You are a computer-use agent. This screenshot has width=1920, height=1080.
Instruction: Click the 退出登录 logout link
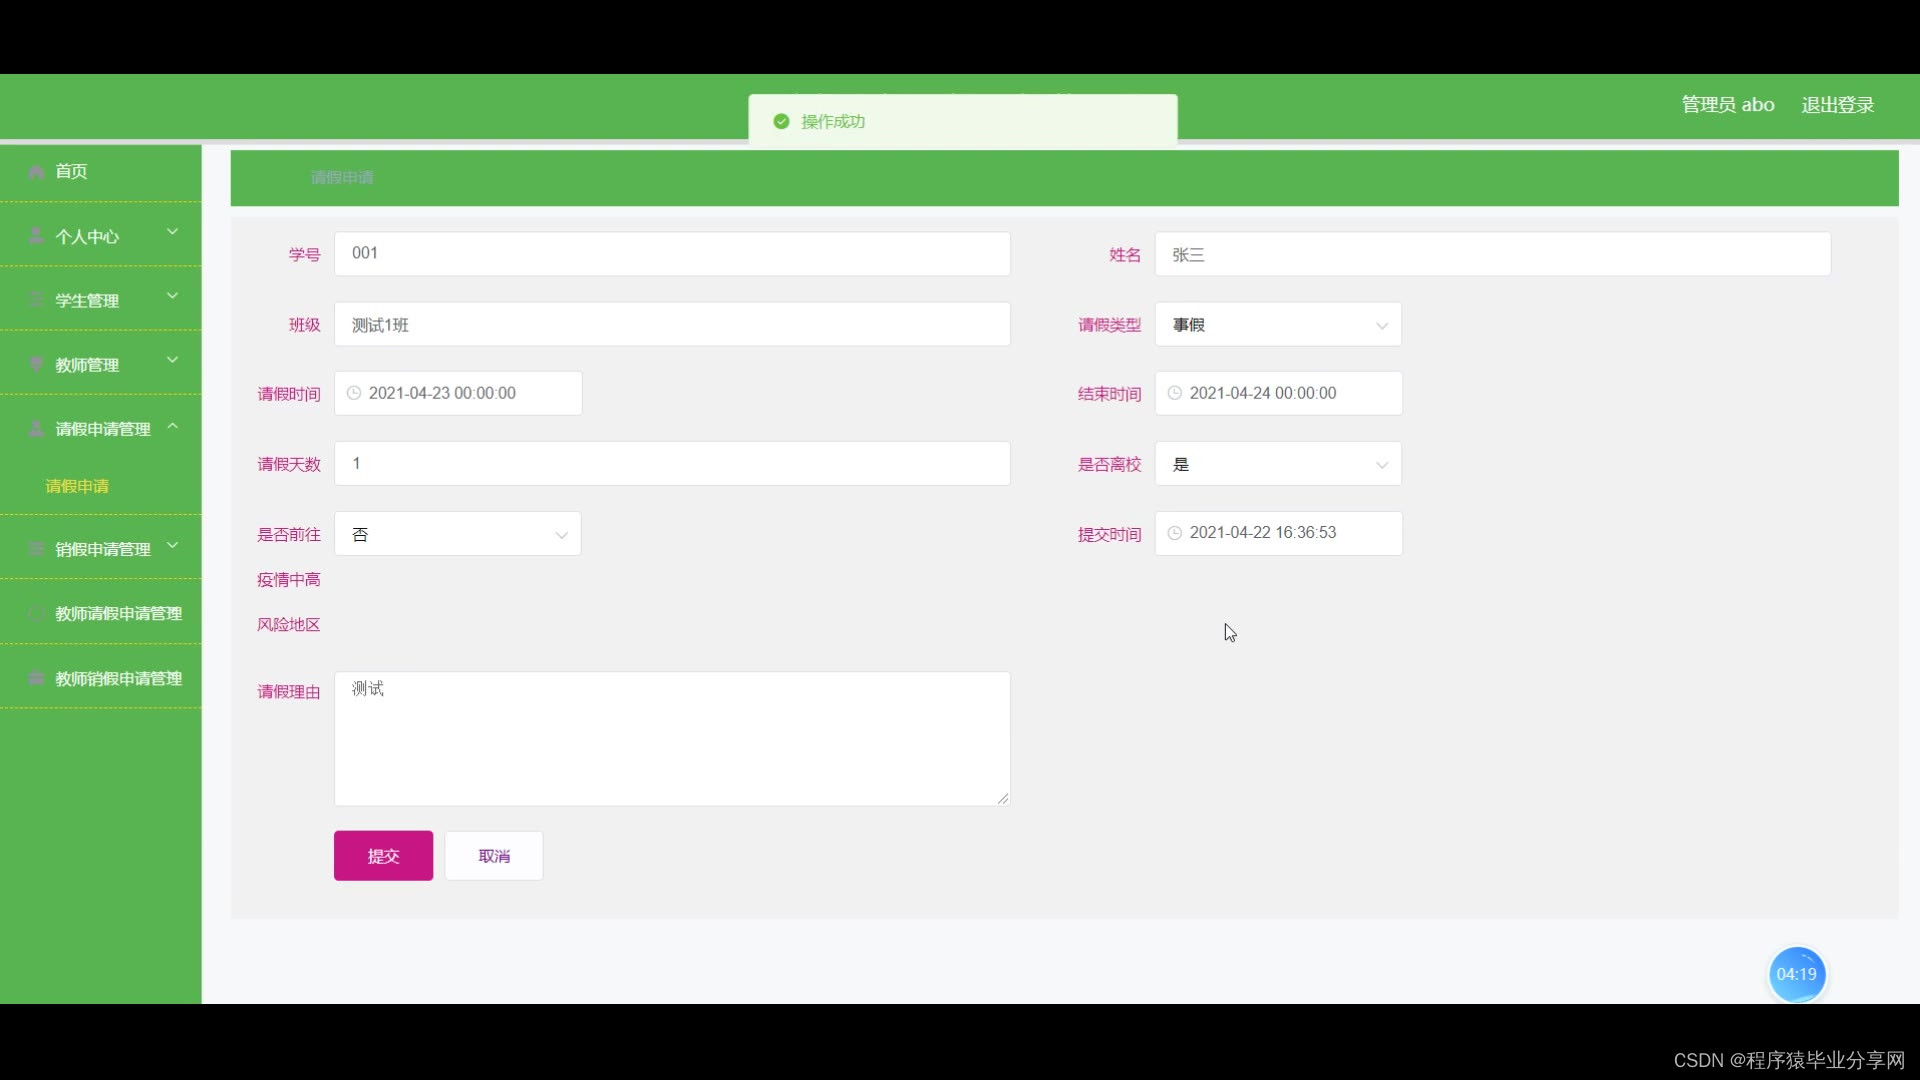click(1837, 105)
